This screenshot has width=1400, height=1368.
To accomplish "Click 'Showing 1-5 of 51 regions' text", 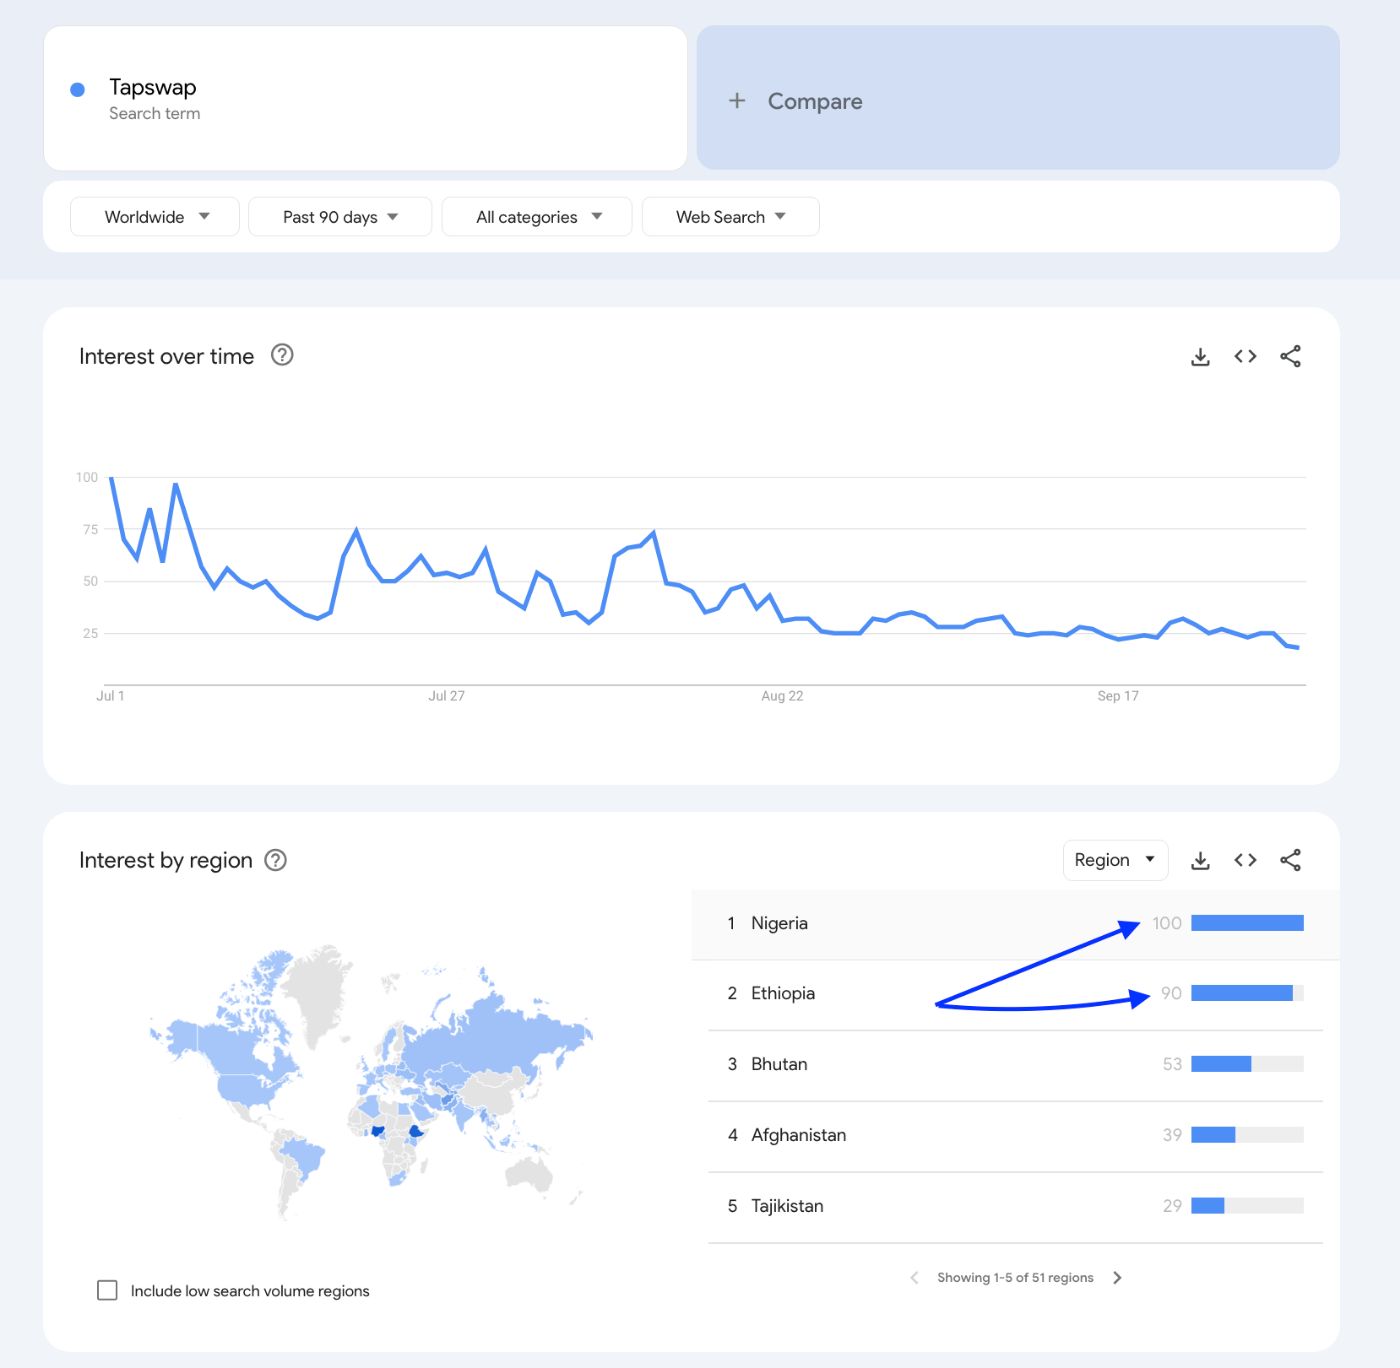I will (1015, 1278).
